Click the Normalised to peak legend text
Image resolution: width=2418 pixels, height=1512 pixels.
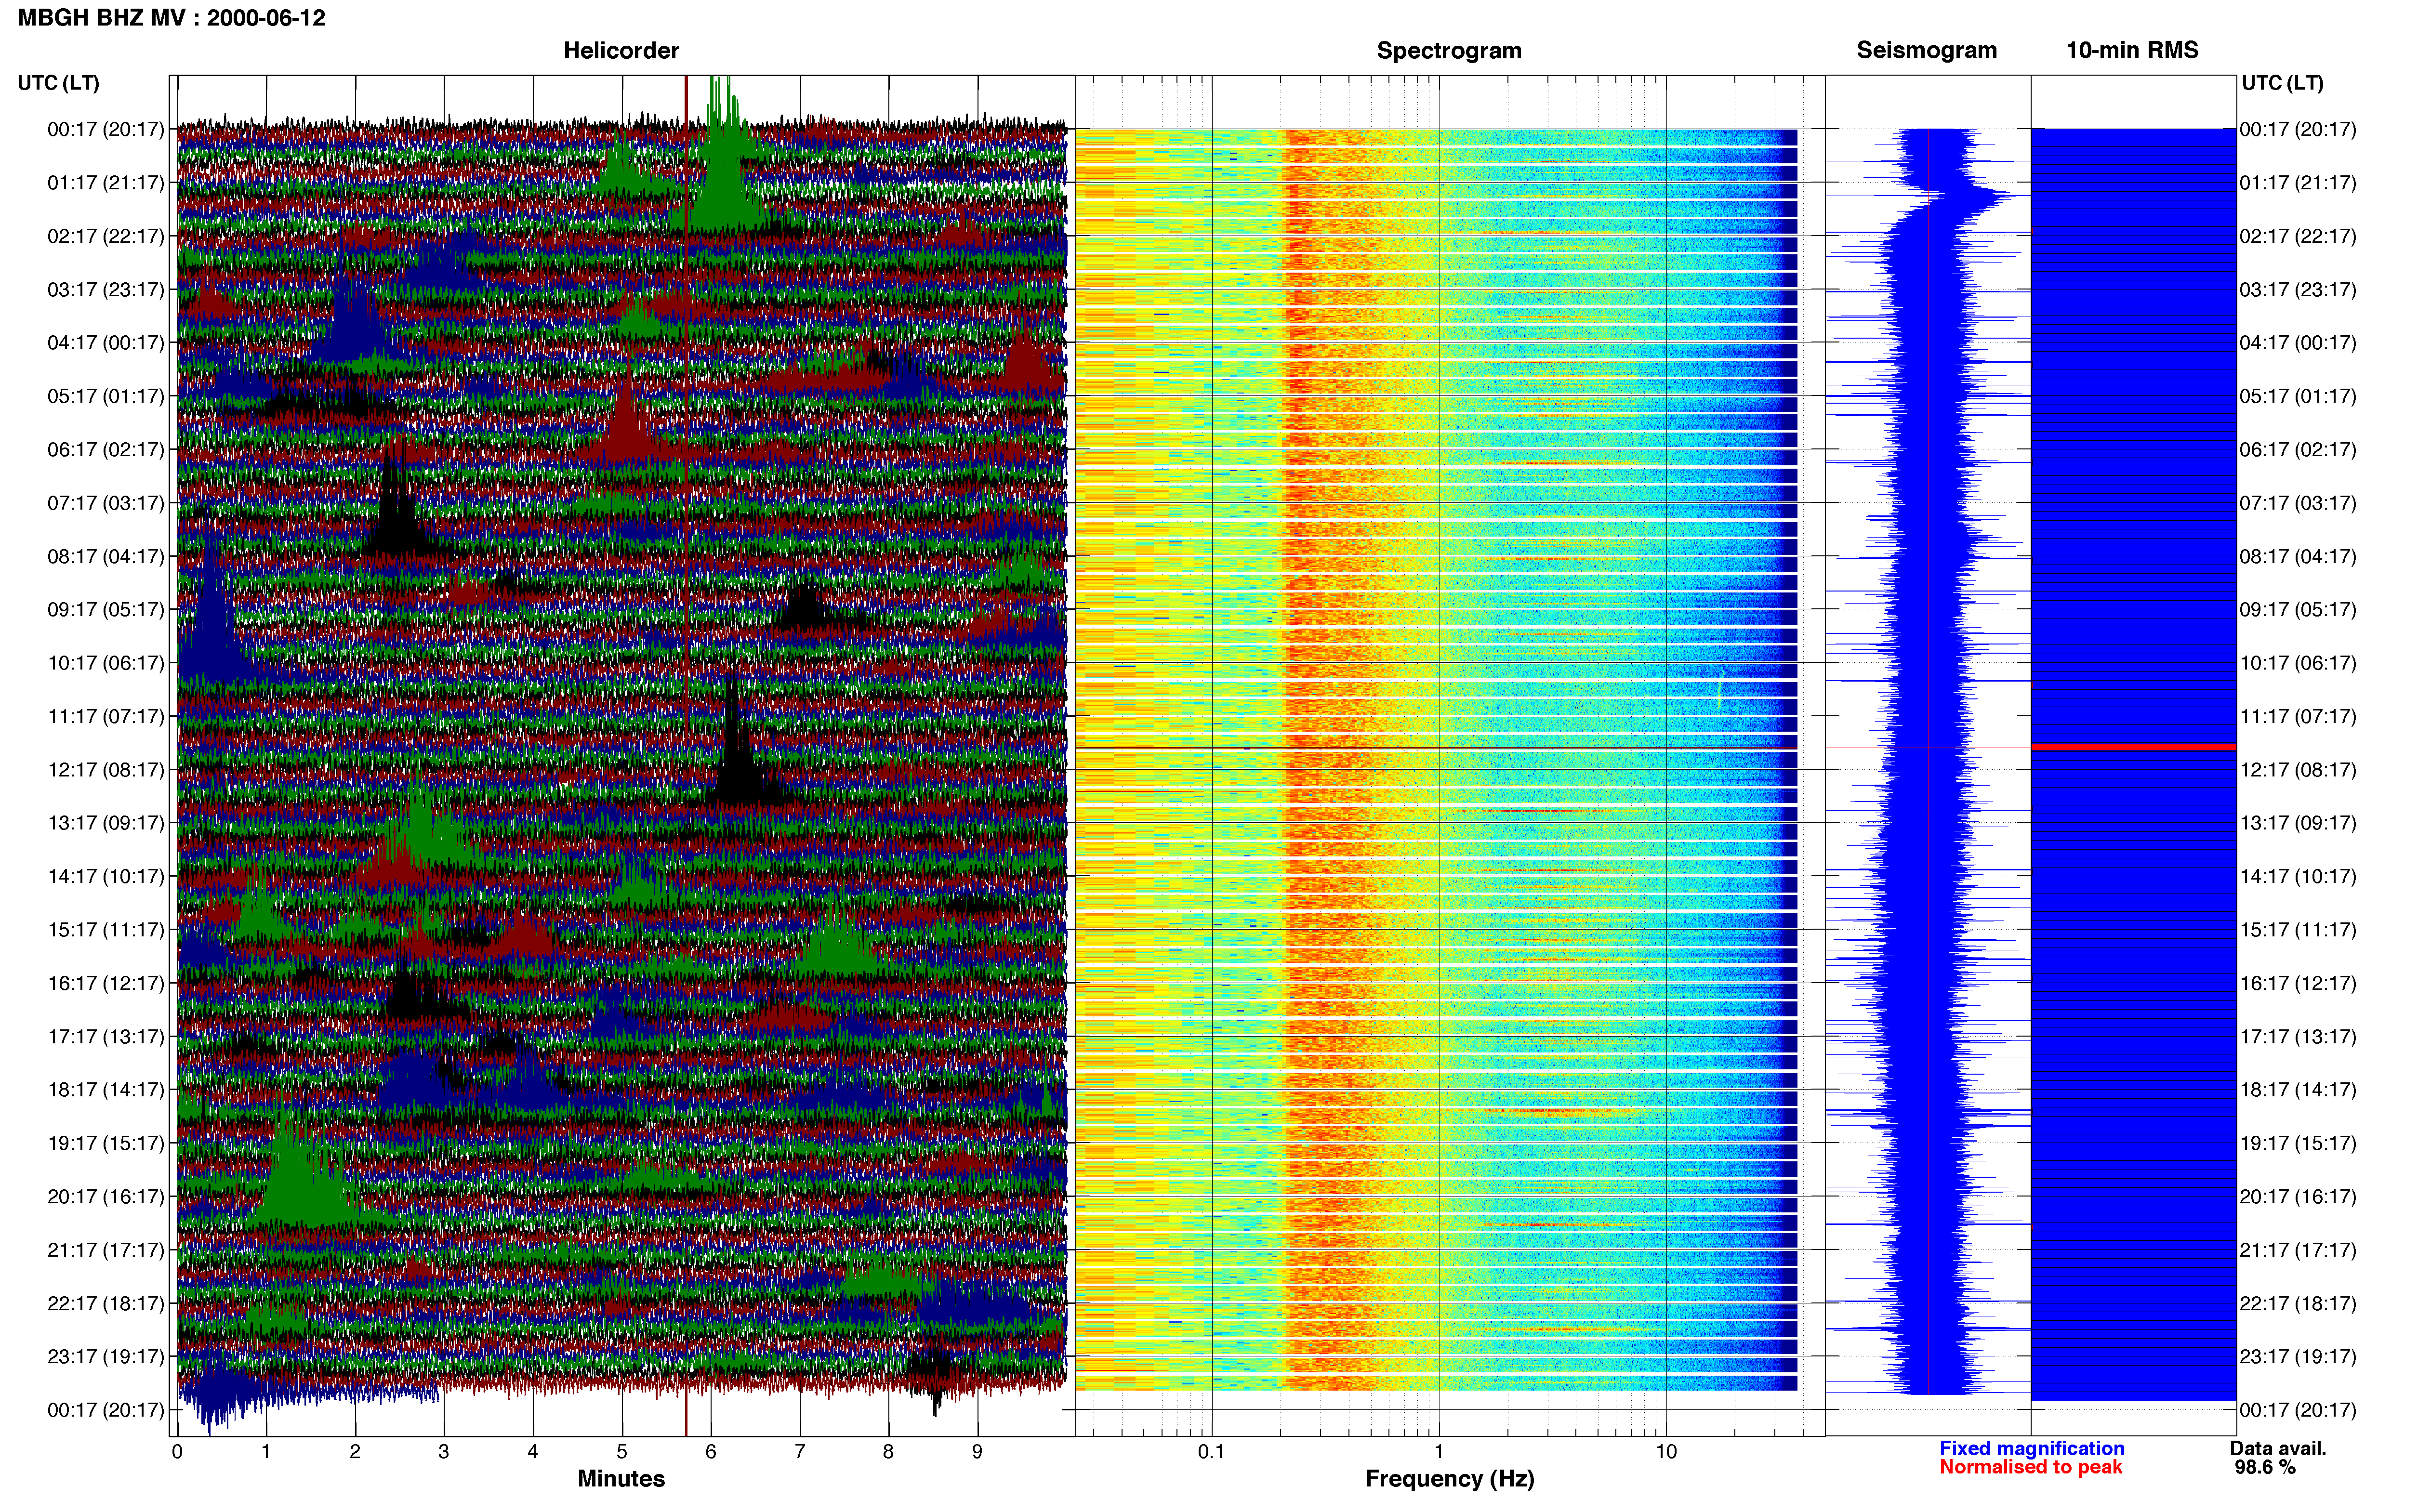(x=2030, y=1467)
